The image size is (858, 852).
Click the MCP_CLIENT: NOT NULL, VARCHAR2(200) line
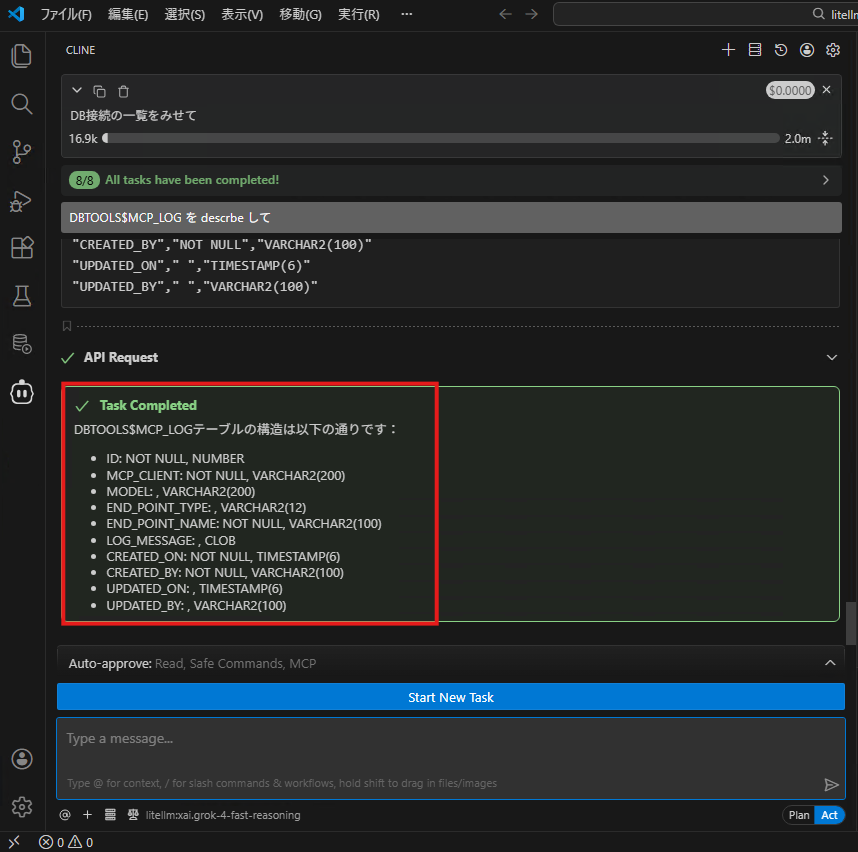pos(225,476)
